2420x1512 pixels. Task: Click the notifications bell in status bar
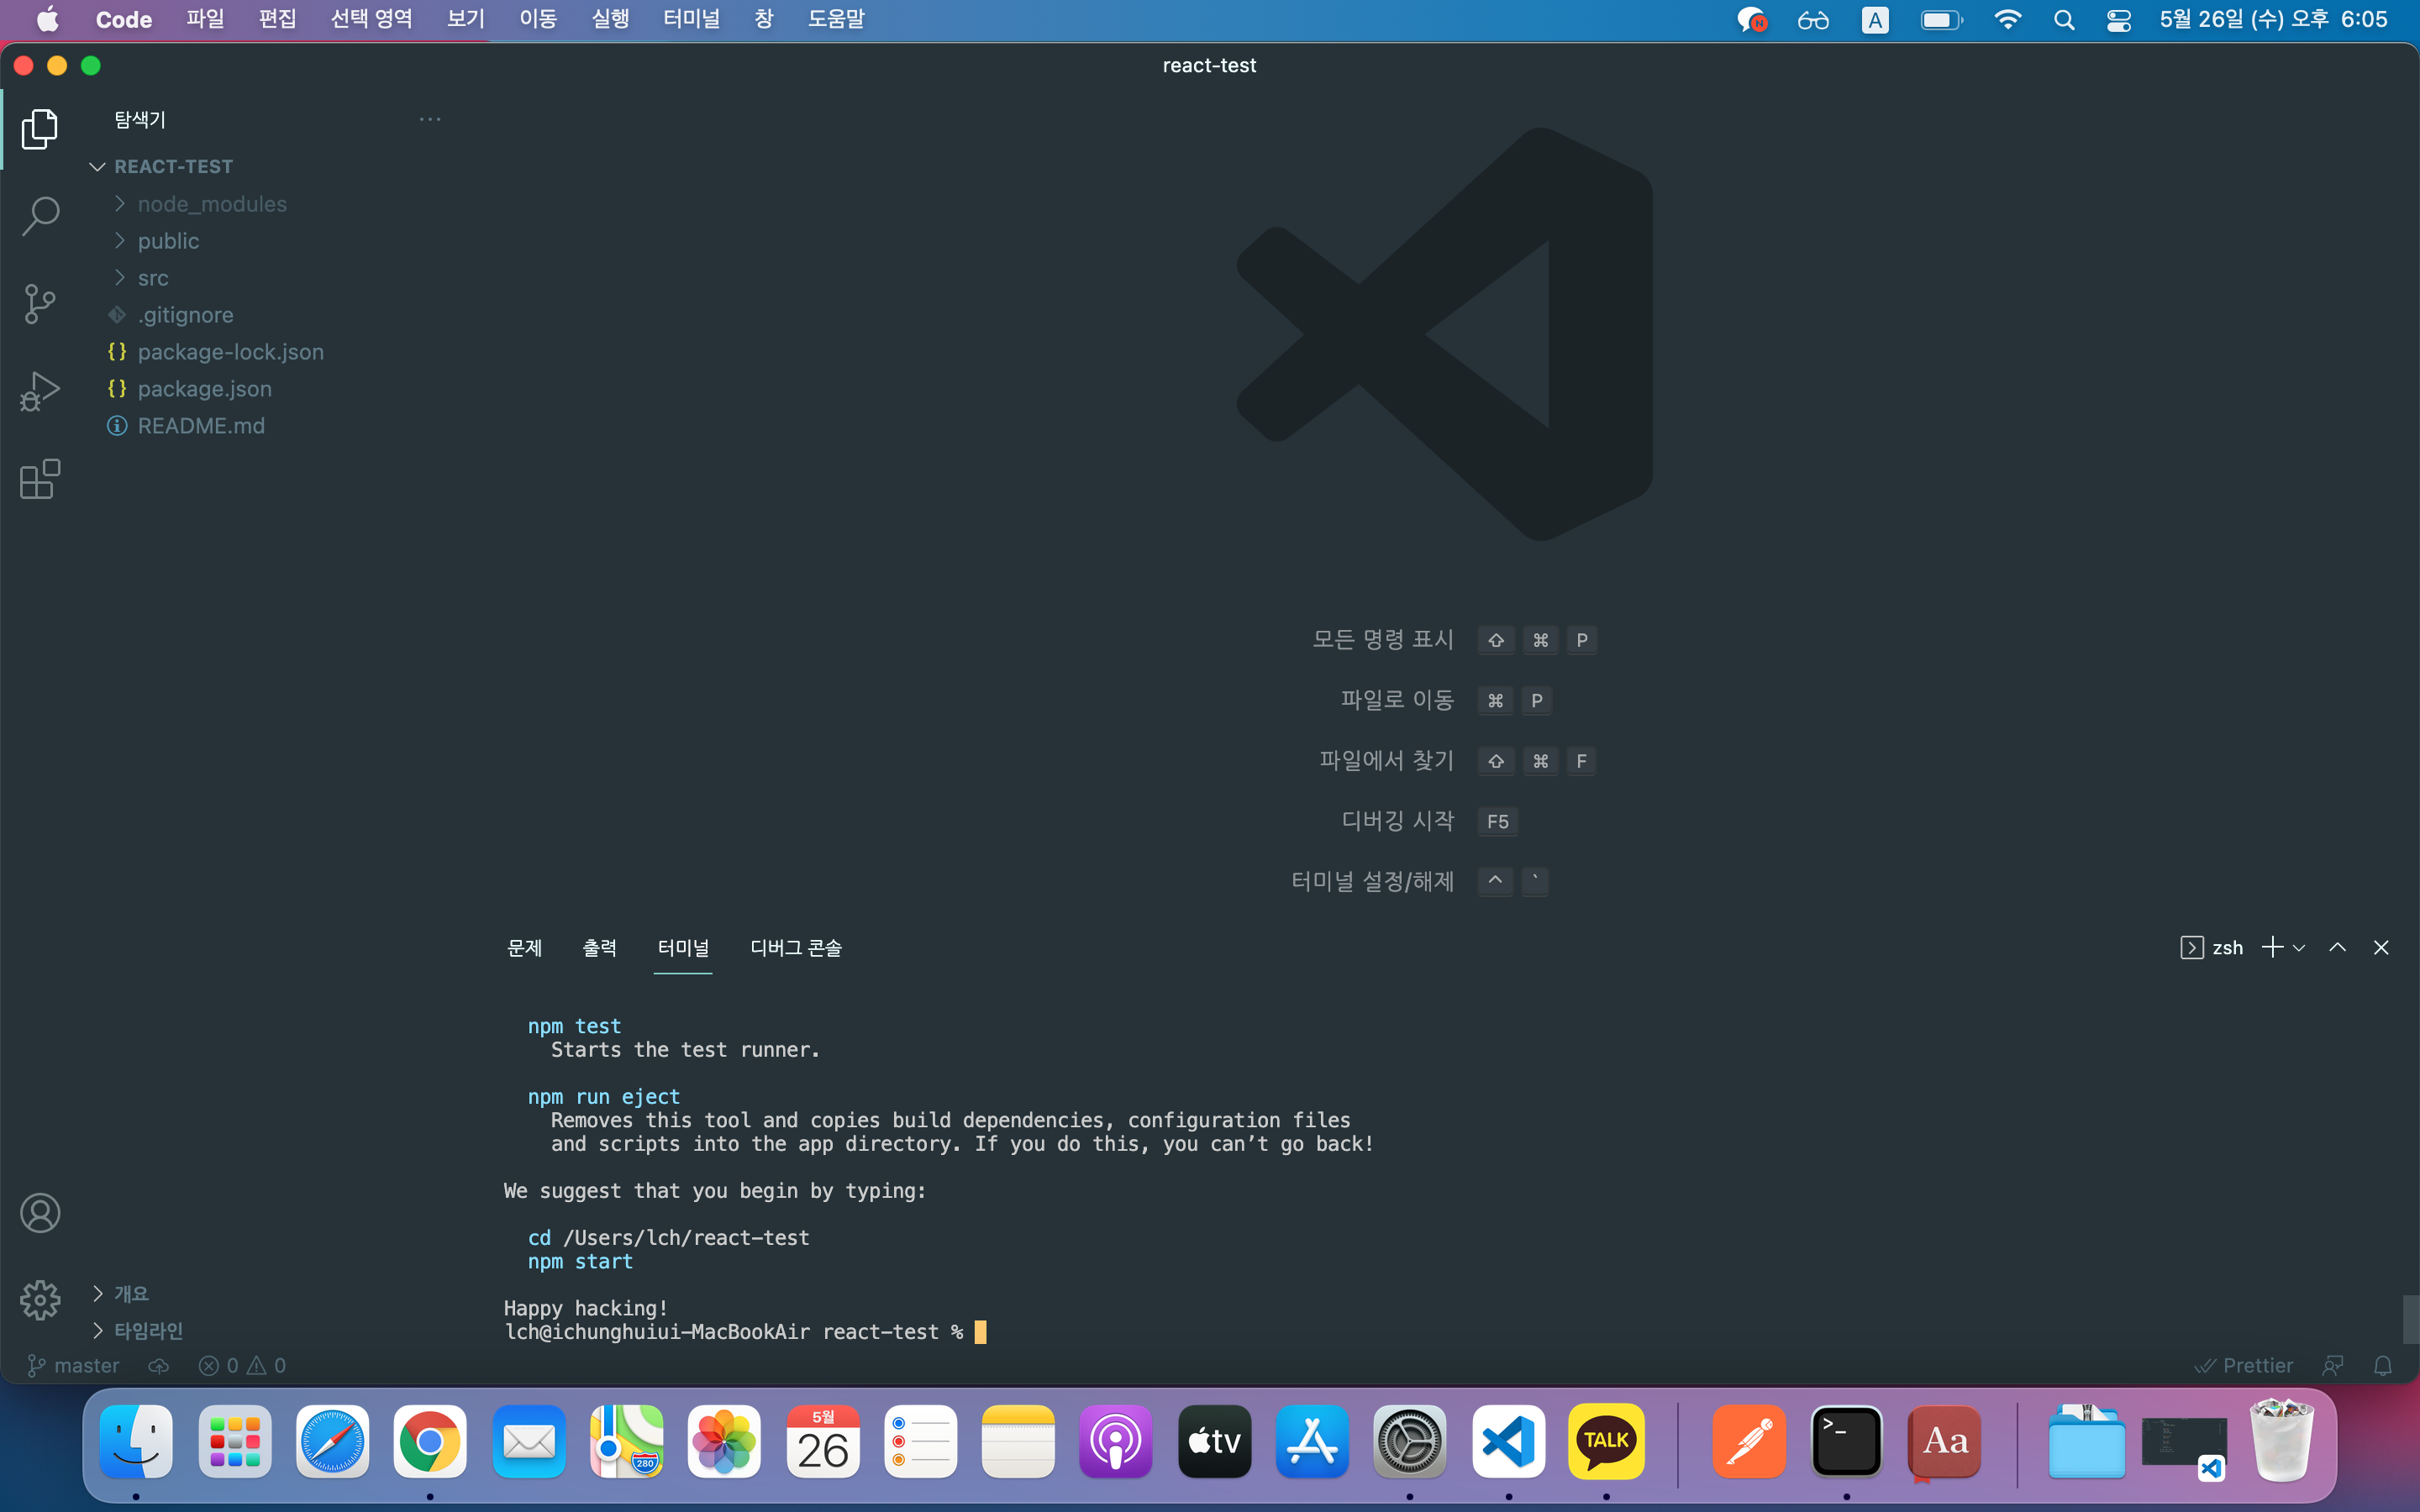[x=2383, y=1365]
